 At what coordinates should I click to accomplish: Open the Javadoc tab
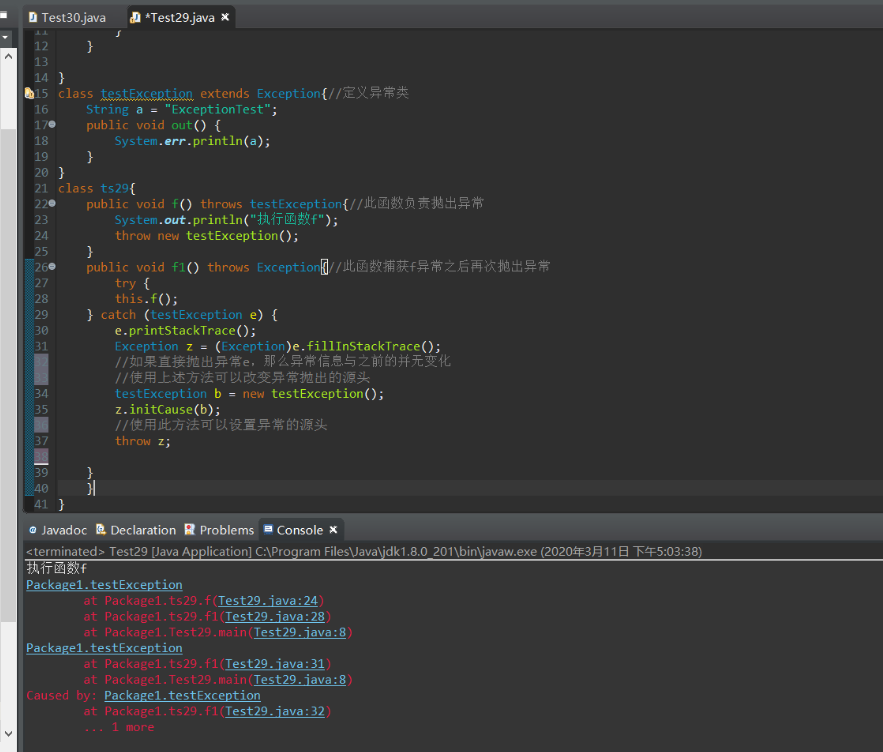[64, 530]
